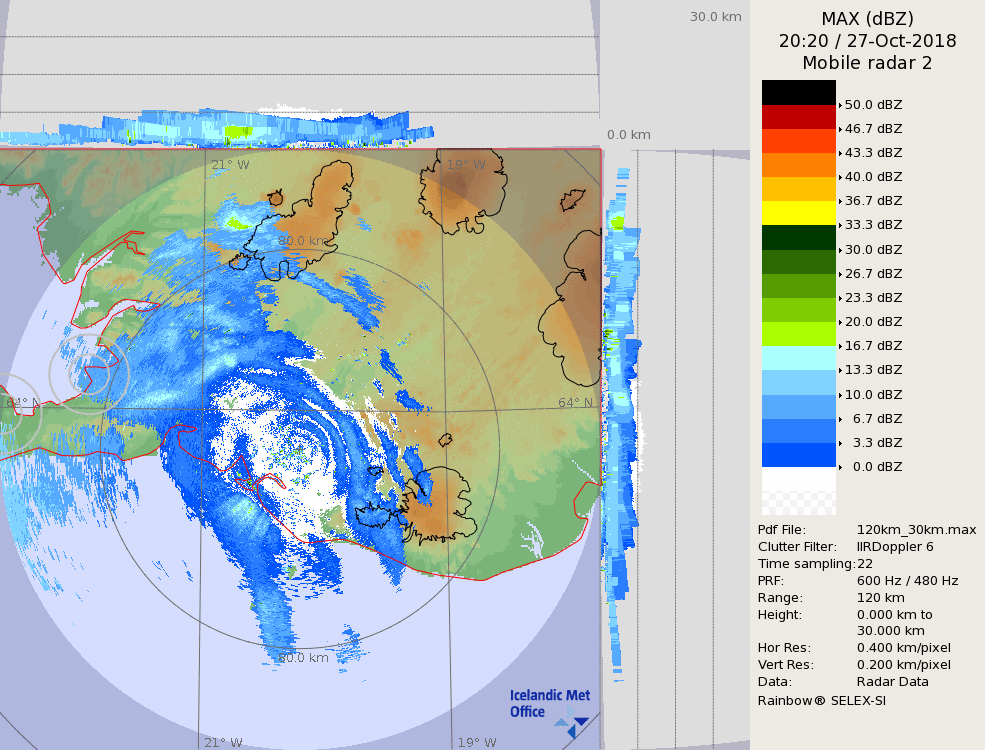
Task: Click the 30.0 km height label at top
Action: (x=715, y=17)
